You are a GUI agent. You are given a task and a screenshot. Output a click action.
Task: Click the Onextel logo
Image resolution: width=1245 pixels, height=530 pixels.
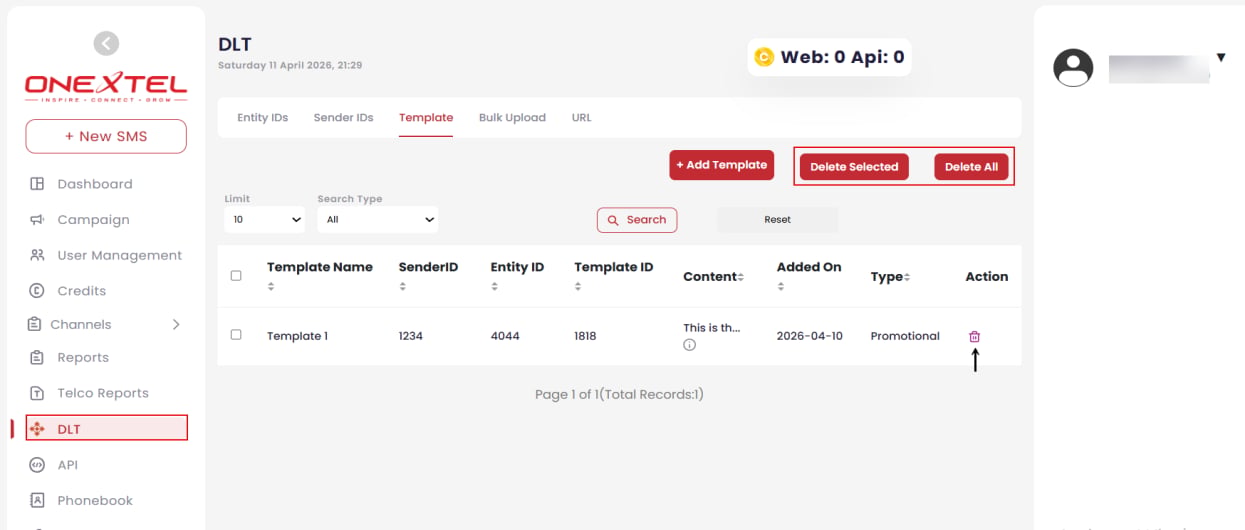(106, 87)
